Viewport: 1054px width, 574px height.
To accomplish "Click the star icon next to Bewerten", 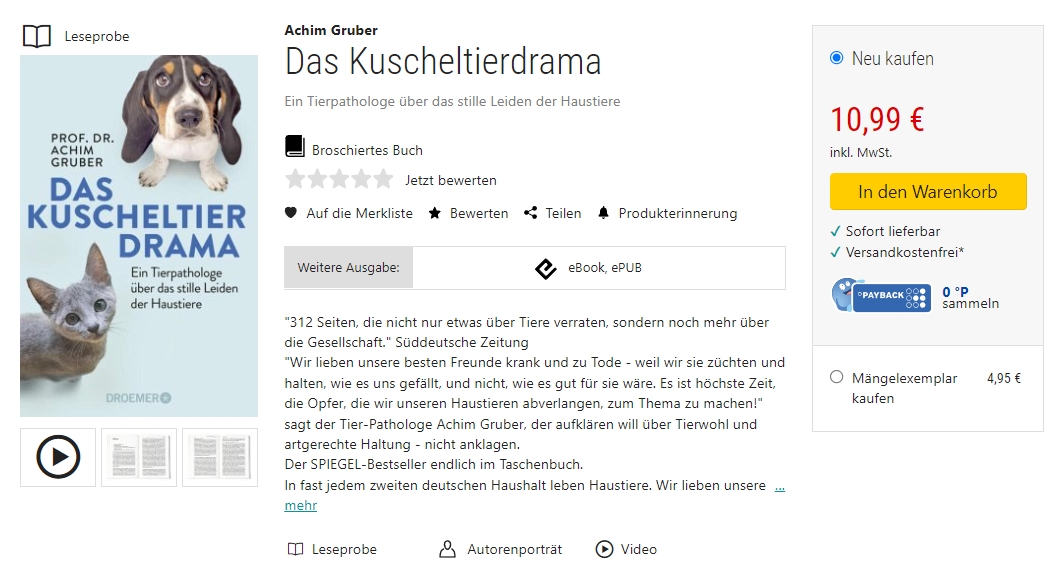I will (435, 213).
